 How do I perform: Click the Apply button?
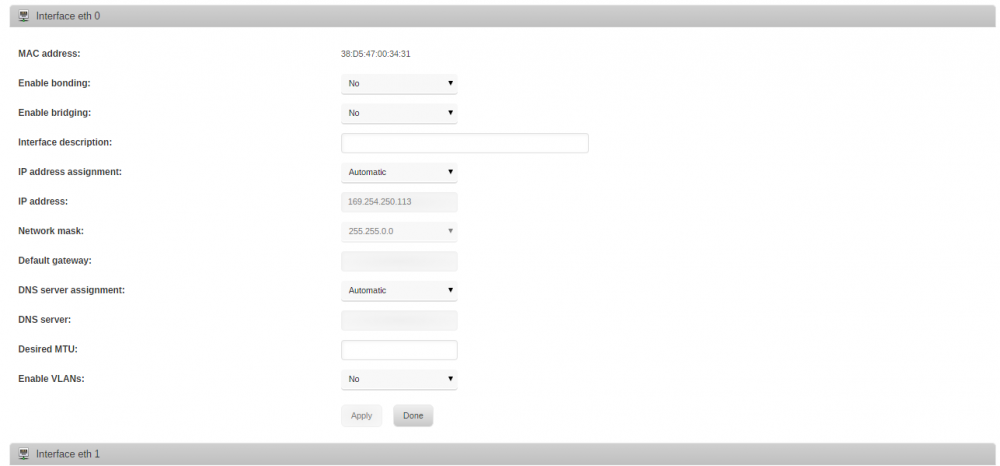click(362, 416)
